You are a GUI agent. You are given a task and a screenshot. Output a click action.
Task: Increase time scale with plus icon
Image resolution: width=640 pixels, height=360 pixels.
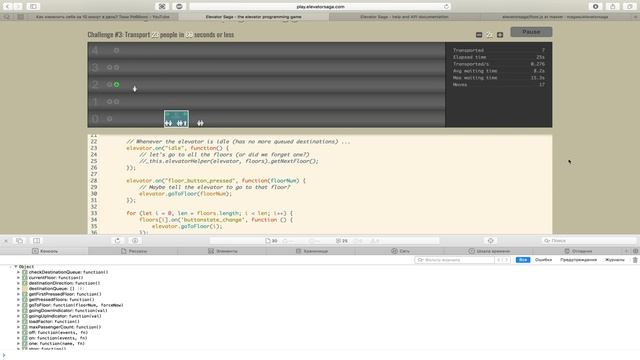[x=500, y=35]
